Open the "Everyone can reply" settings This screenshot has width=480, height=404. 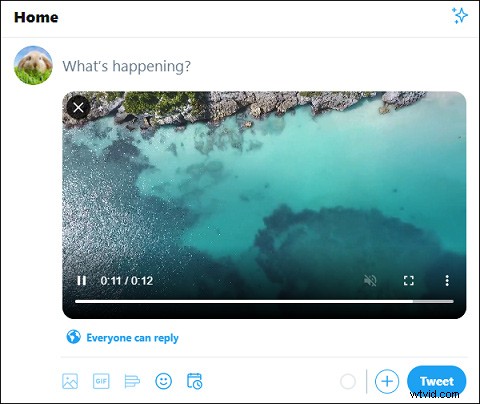click(x=122, y=337)
